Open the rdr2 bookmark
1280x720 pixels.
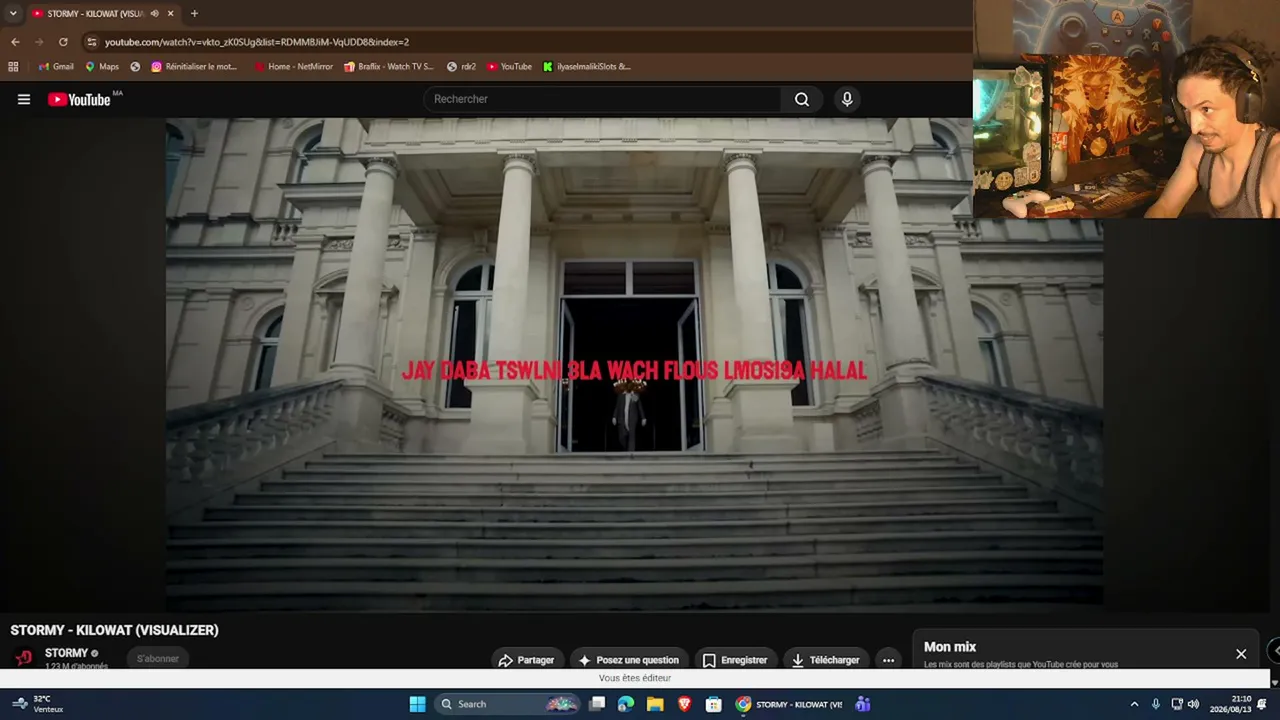(461, 67)
